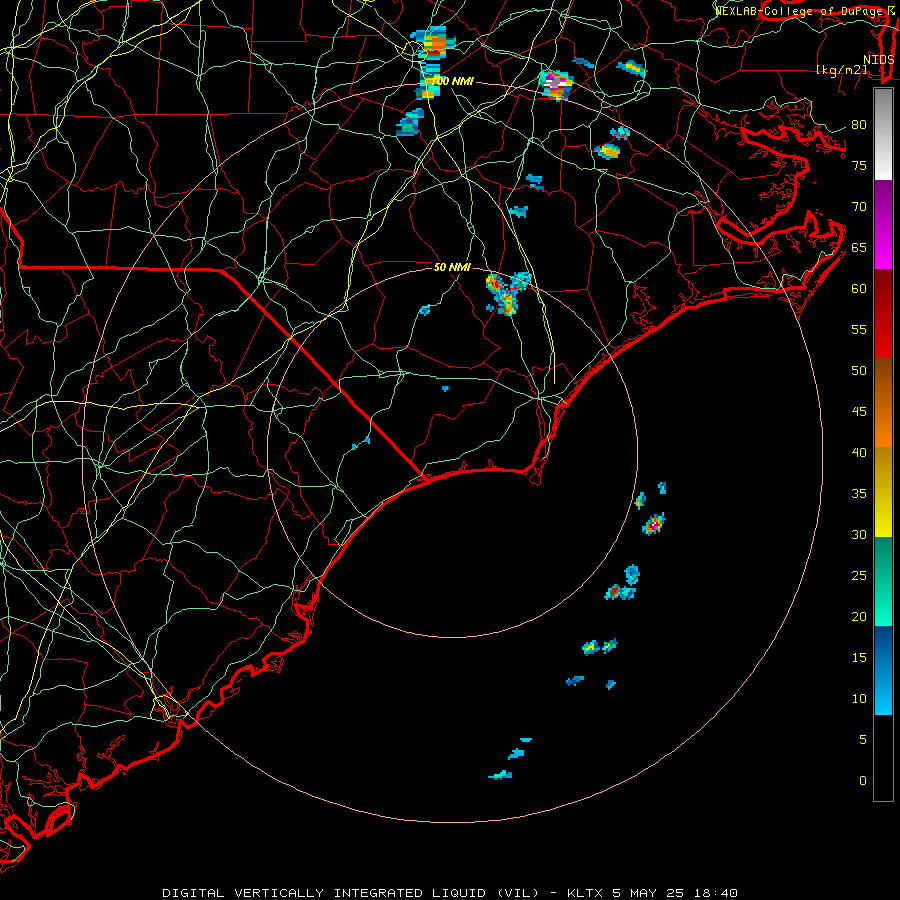The height and width of the screenshot is (900, 900).
Task: Click the offshore cell with the magenta core
Action: tap(653, 524)
